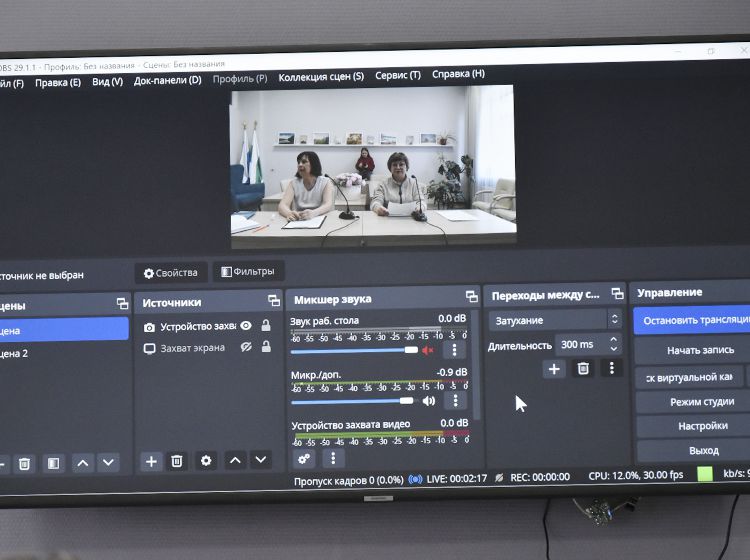Delete the selected source with the trash icon

177,461
